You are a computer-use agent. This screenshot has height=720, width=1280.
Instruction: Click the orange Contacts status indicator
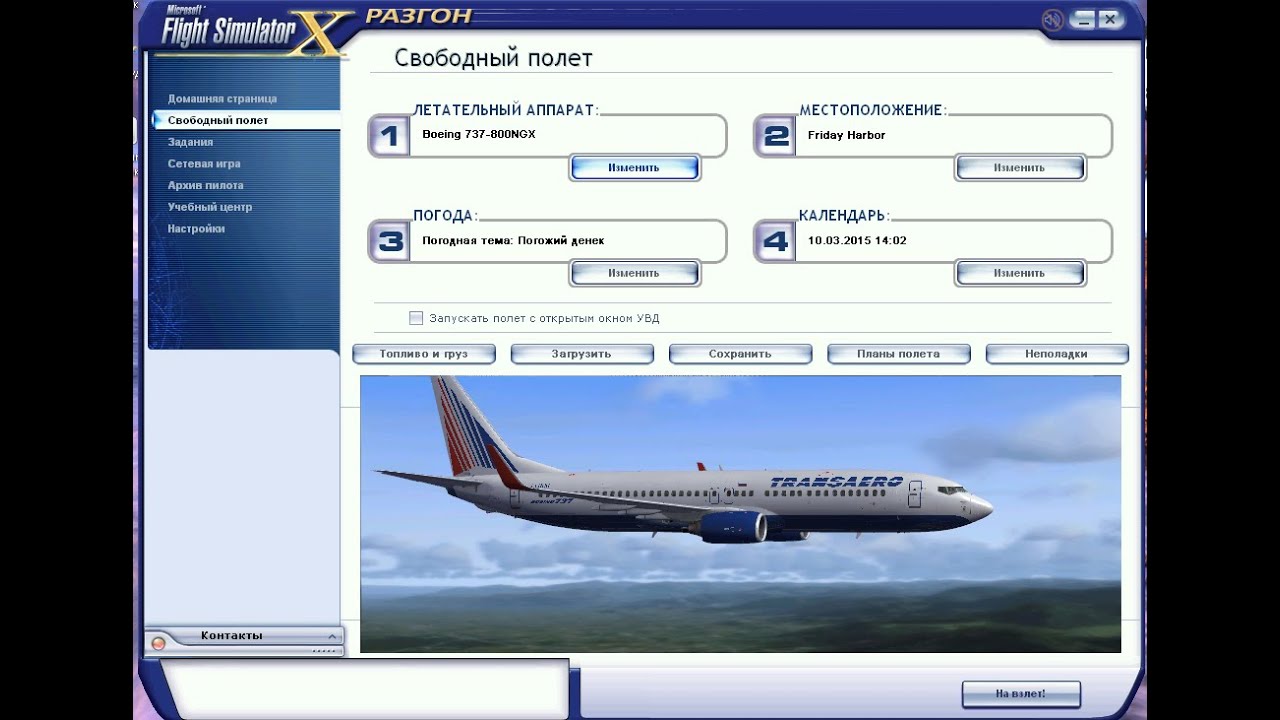pyautogui.click(x=158, y=643)
